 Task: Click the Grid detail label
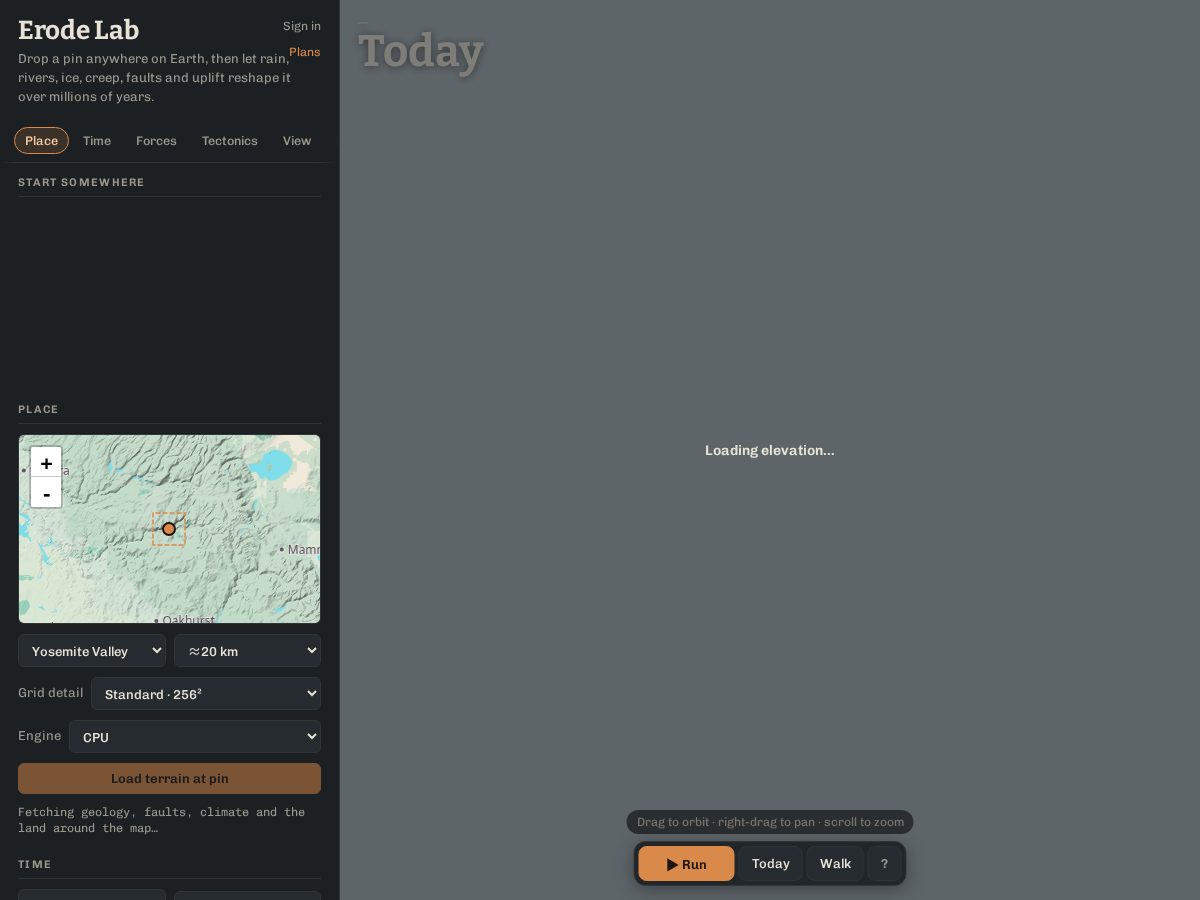(x=51, y=693)
